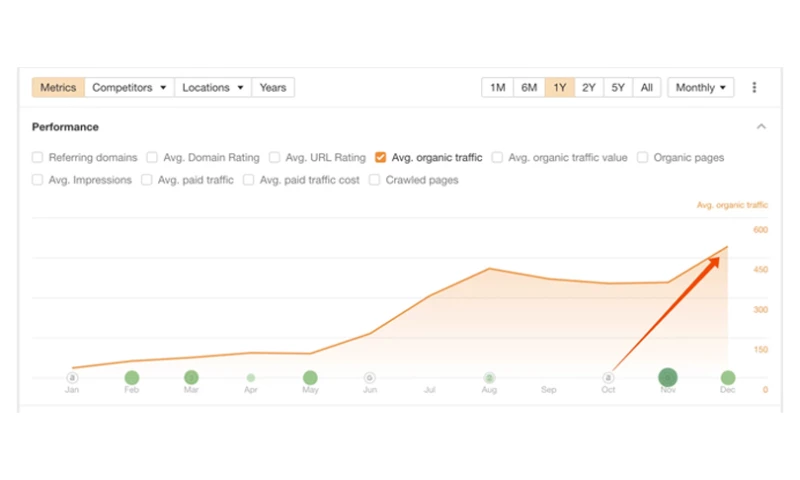Image resolution: width=800 pixels, height=480 pixels.
Task: Click the green update marker at Dec
Action: coord(728,378)
